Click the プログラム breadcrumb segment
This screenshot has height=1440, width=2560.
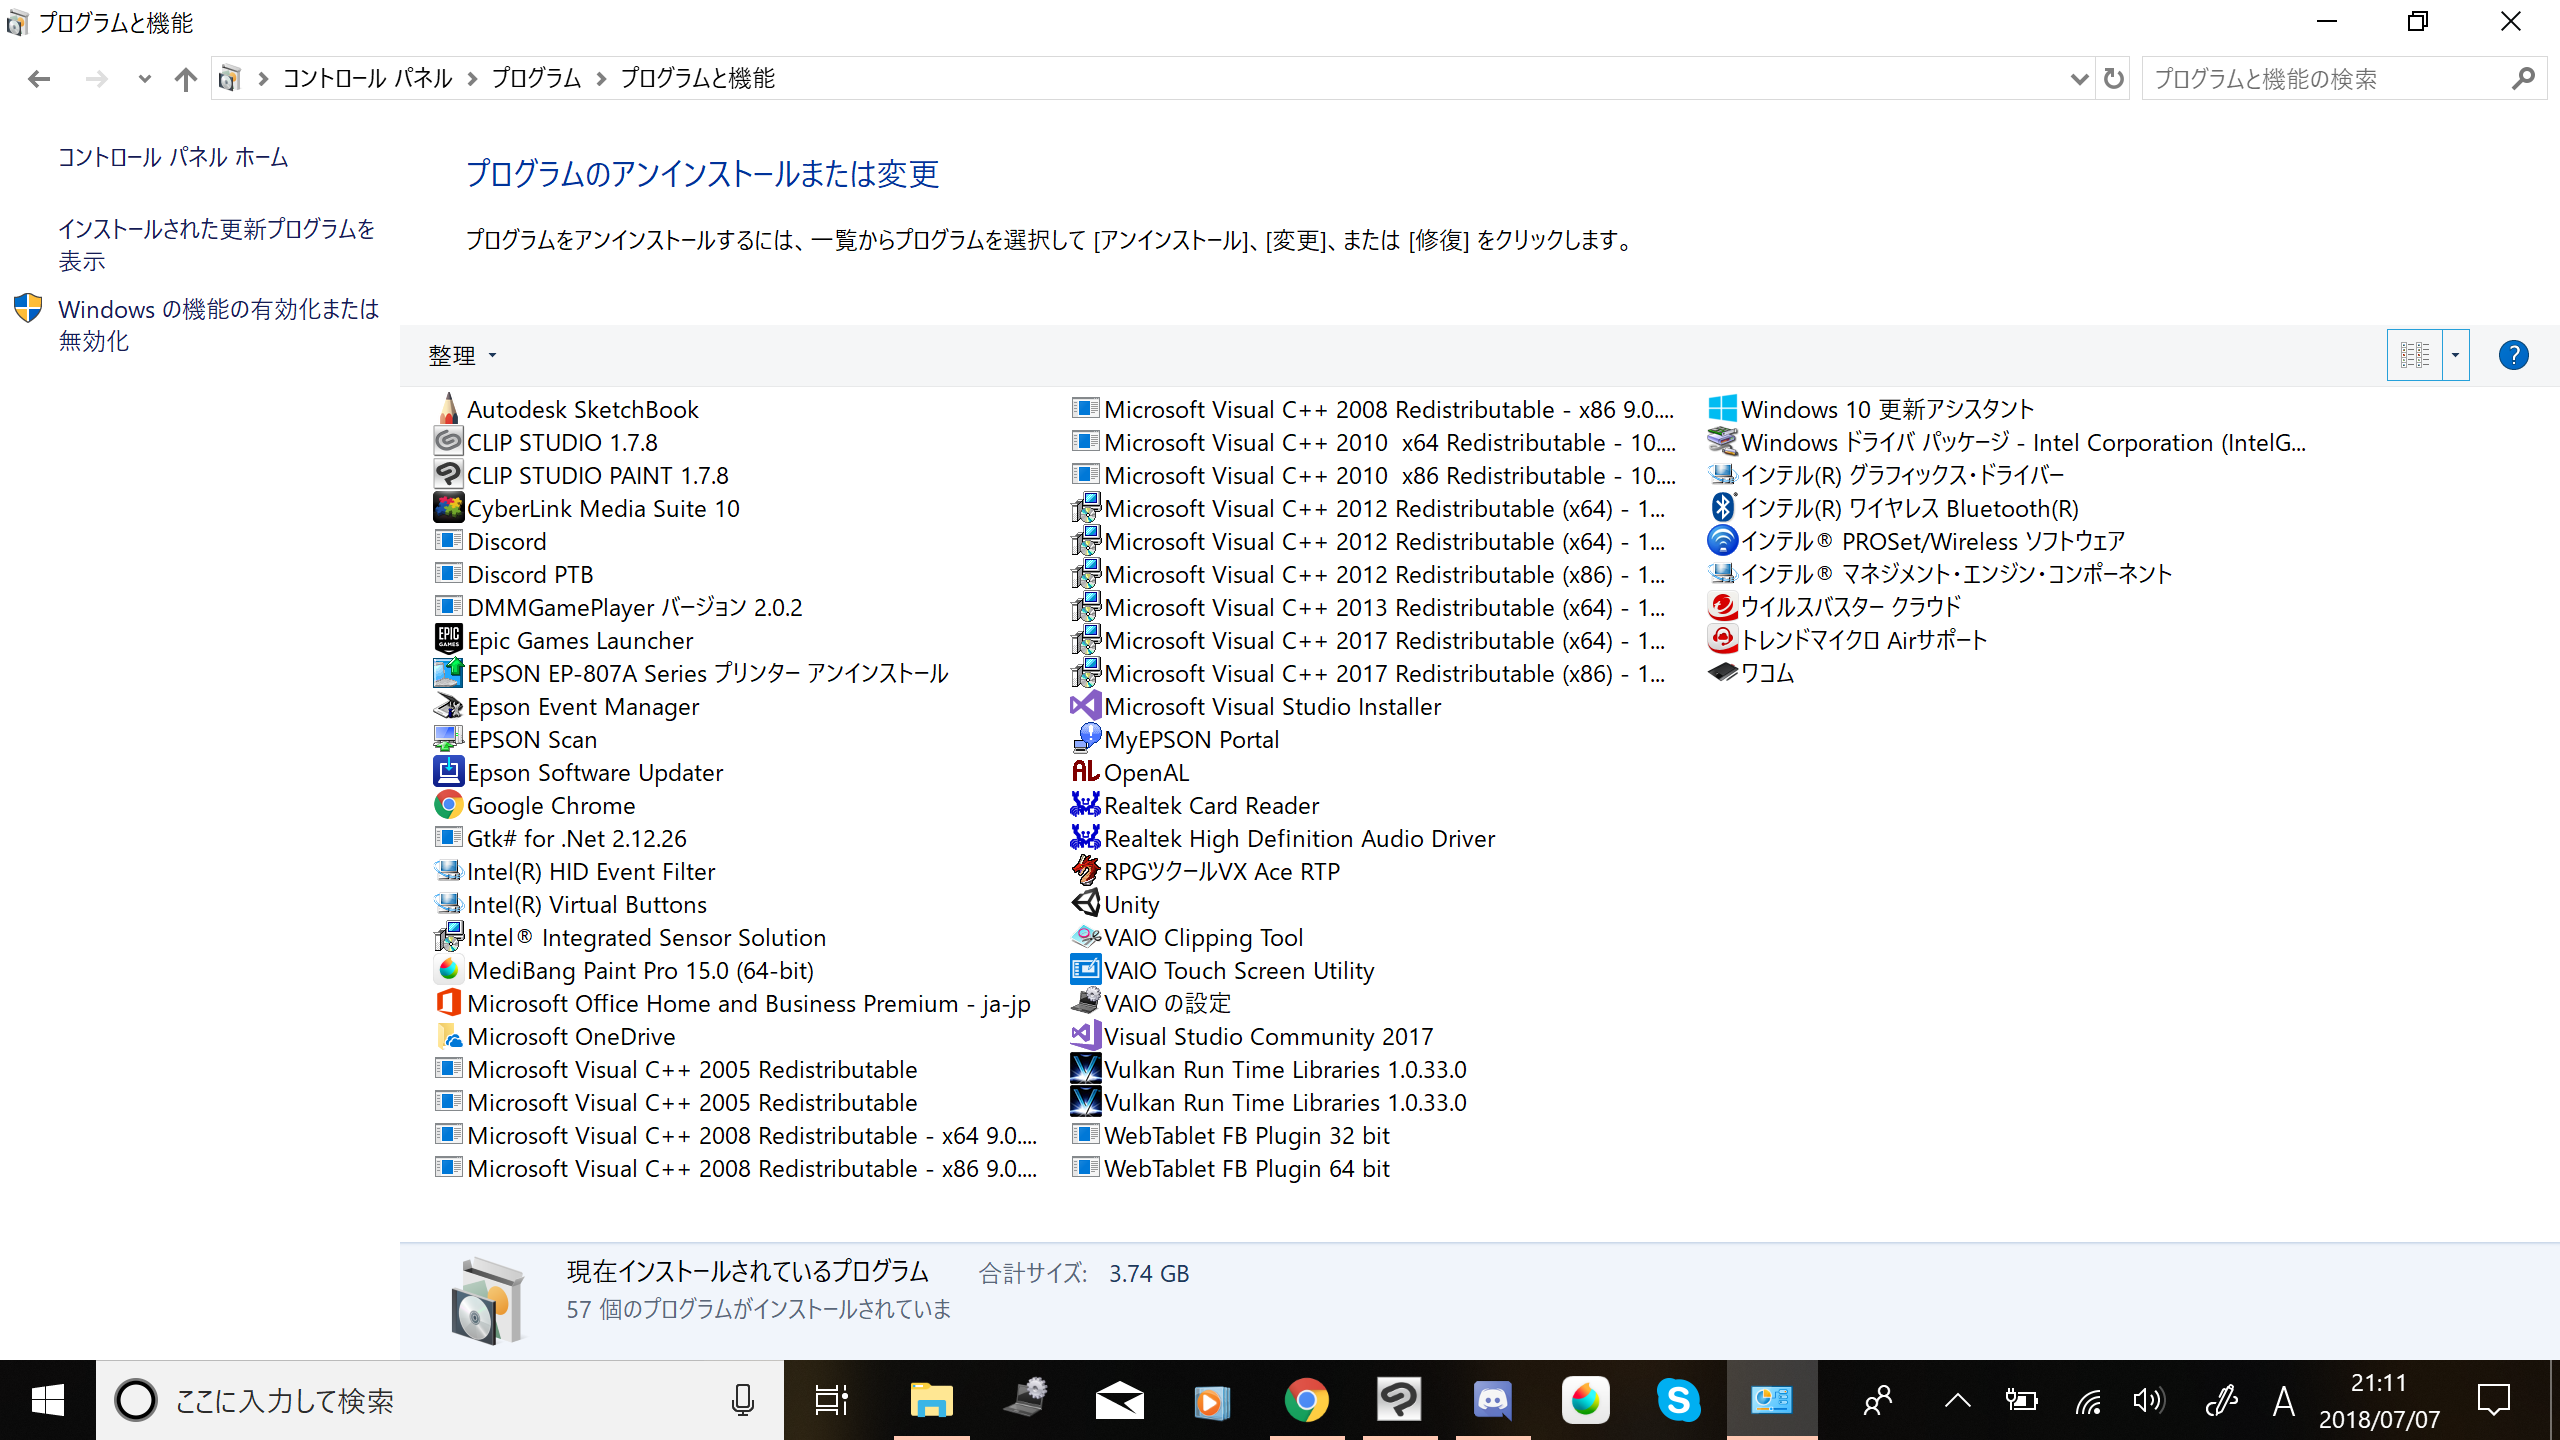pyautogui.click(x=536, y=78)
